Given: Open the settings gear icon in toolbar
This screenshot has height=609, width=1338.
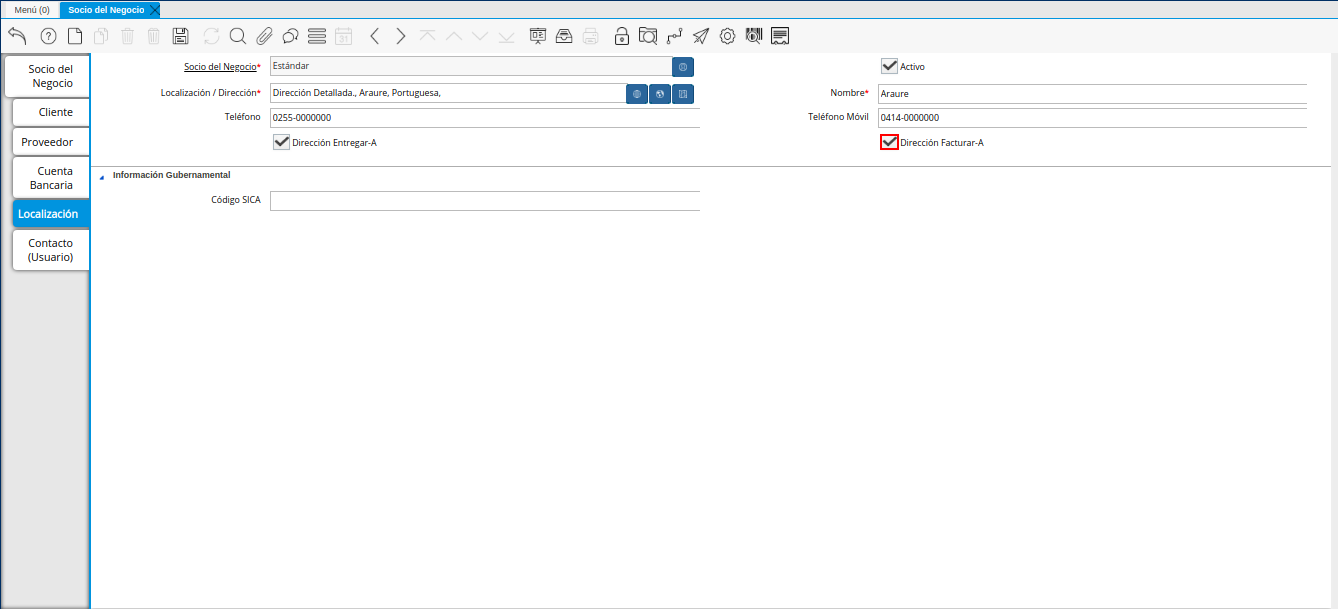Looking at the screenshot, I should (728, 36).
